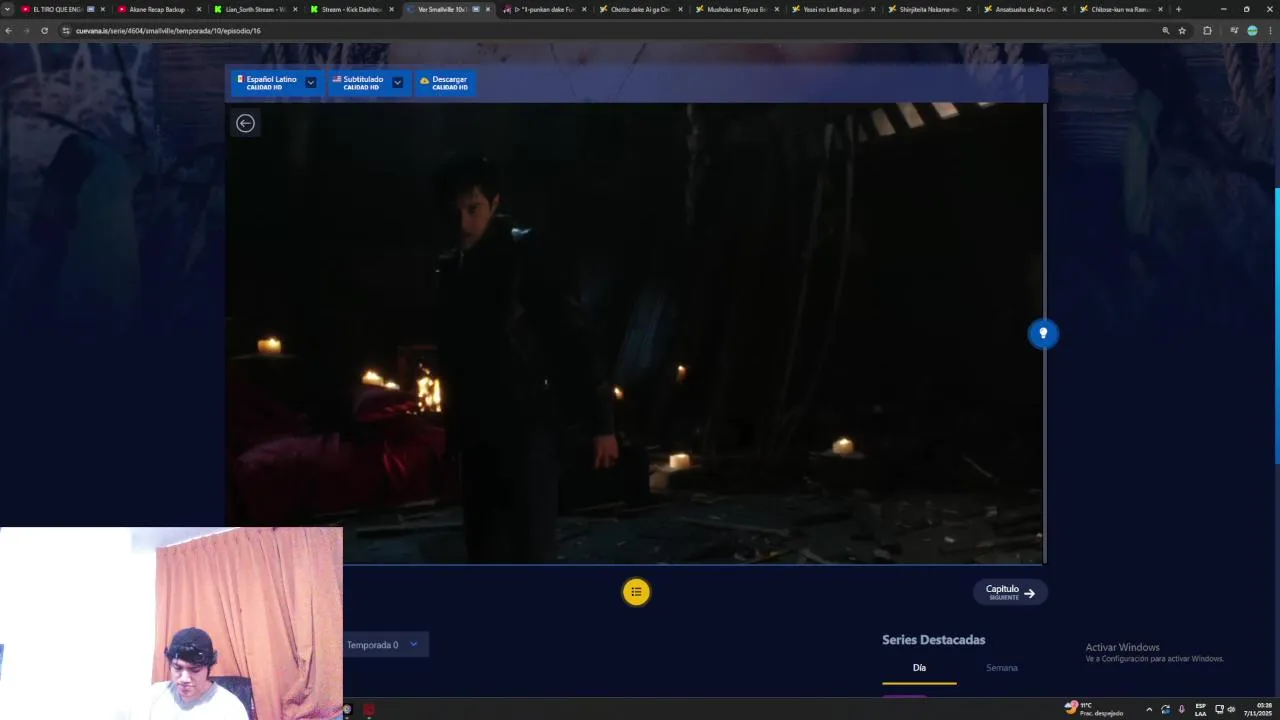The height and width of the screenshot is (720, 1280).
Task: Toggle lights with the blue lightbulb button
Action: (1043, 333)
